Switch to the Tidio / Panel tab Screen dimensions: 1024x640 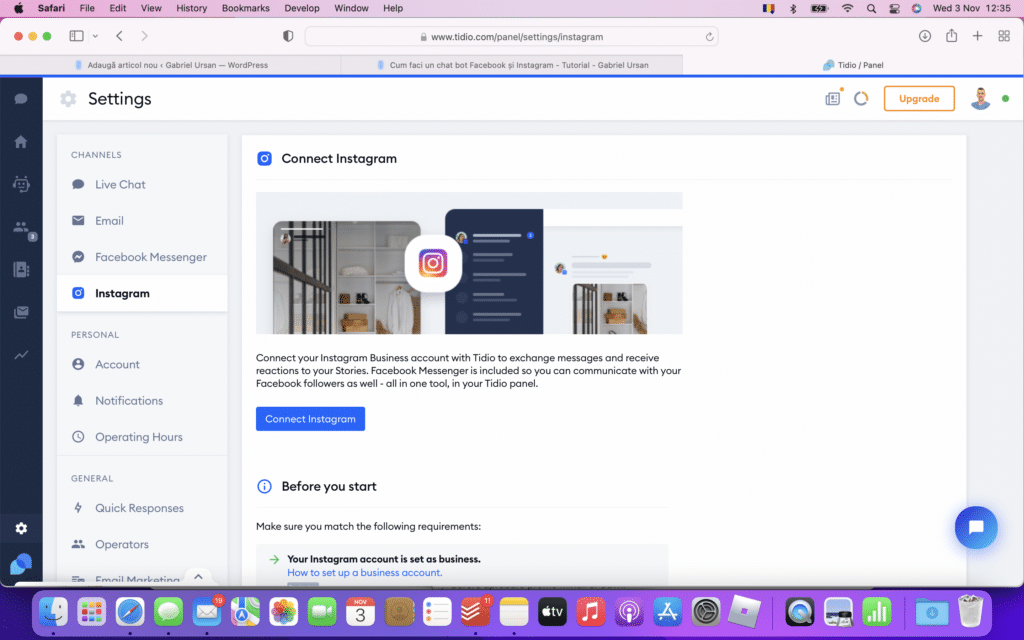pos(853,65)
